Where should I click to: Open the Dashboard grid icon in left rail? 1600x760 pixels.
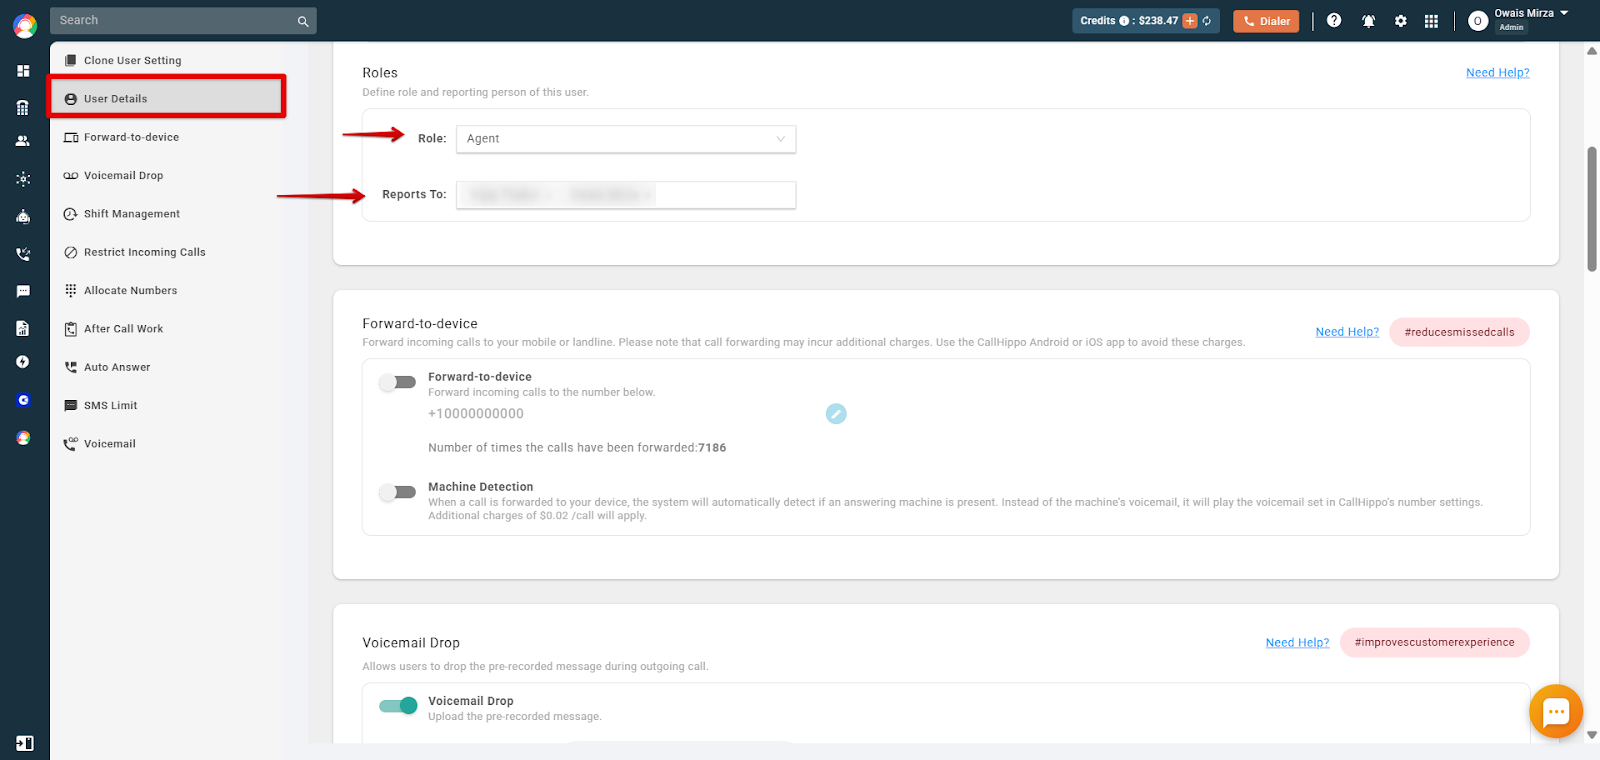[23, 71]
